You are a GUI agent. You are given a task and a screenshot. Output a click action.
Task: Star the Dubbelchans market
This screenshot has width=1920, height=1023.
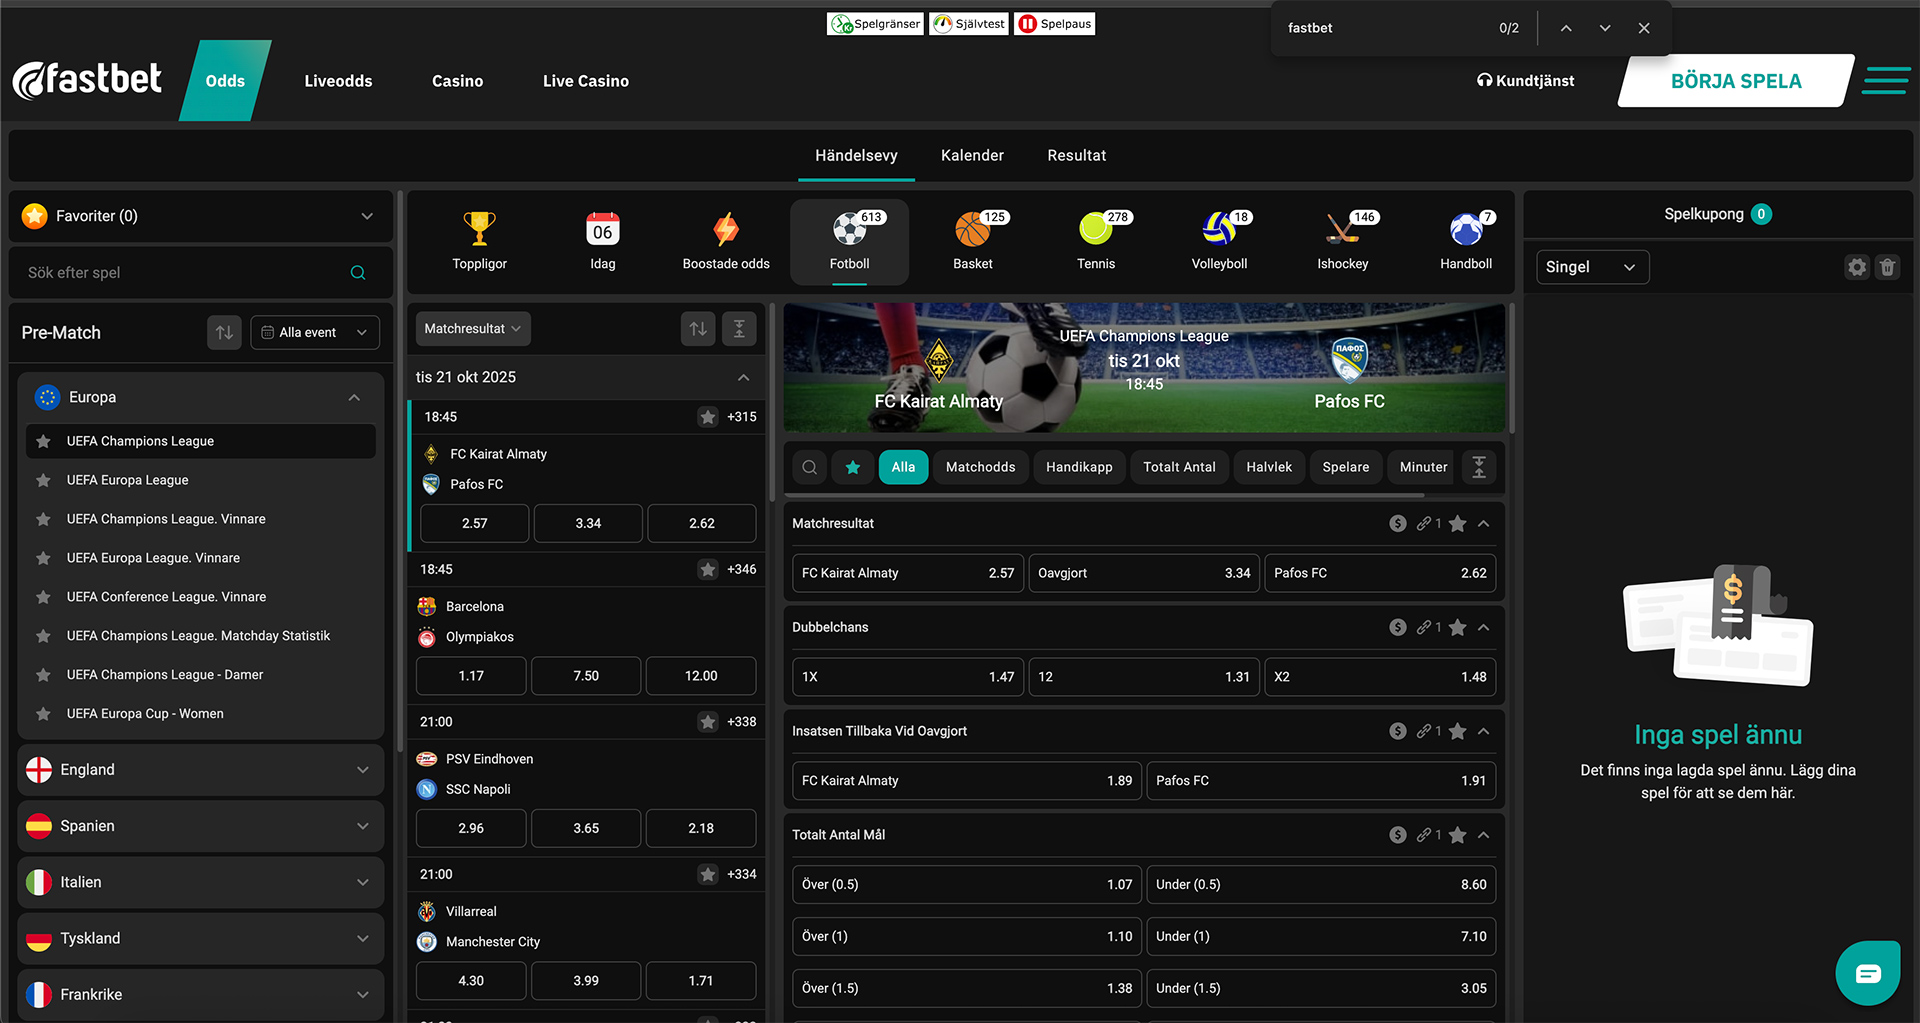coord(1456,627)
